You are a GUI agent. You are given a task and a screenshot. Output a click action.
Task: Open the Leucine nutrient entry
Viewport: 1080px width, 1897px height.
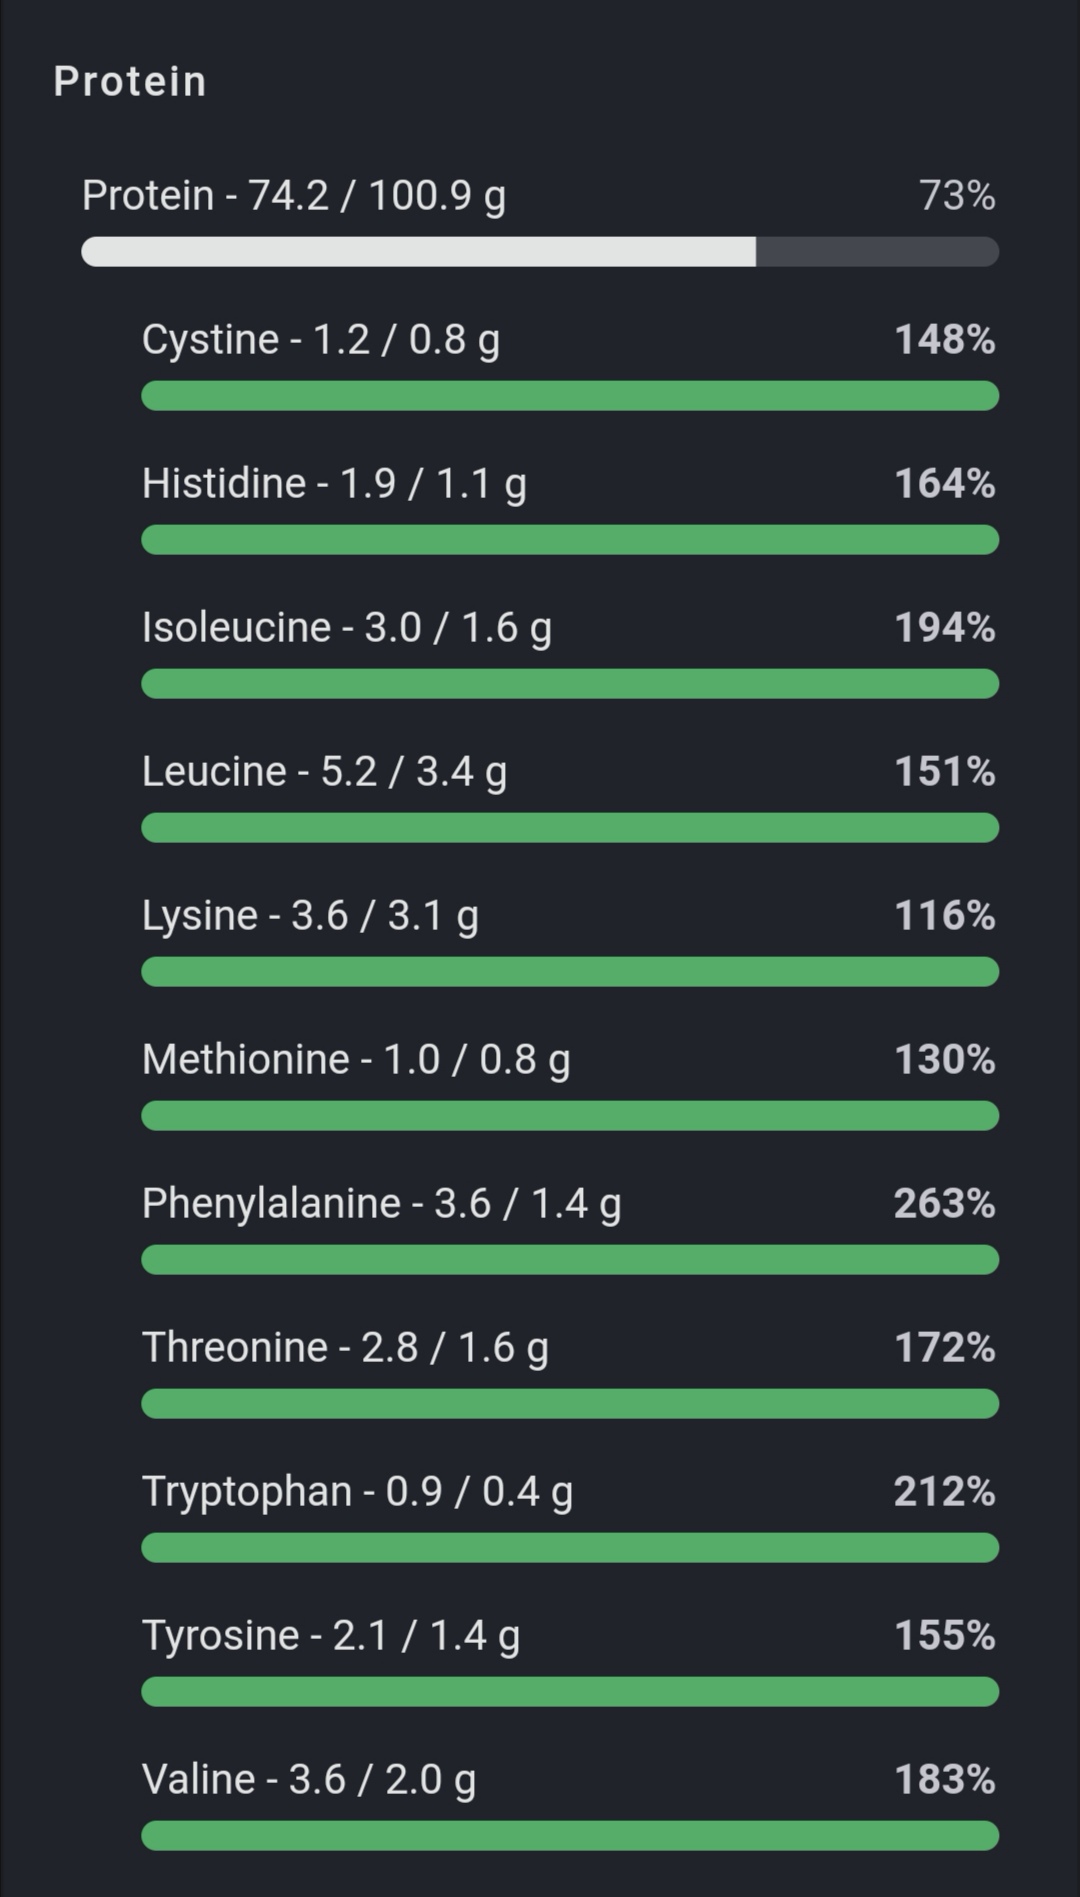[x=324, y=771]
